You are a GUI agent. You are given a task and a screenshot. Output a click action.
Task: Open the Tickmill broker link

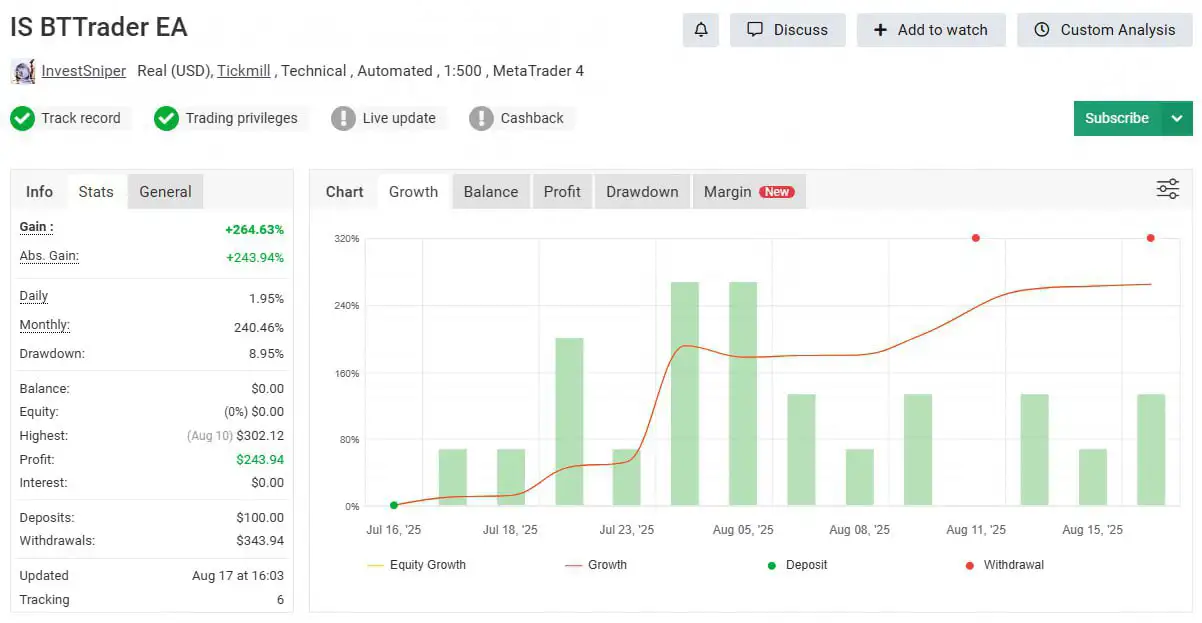coord(245,71)
